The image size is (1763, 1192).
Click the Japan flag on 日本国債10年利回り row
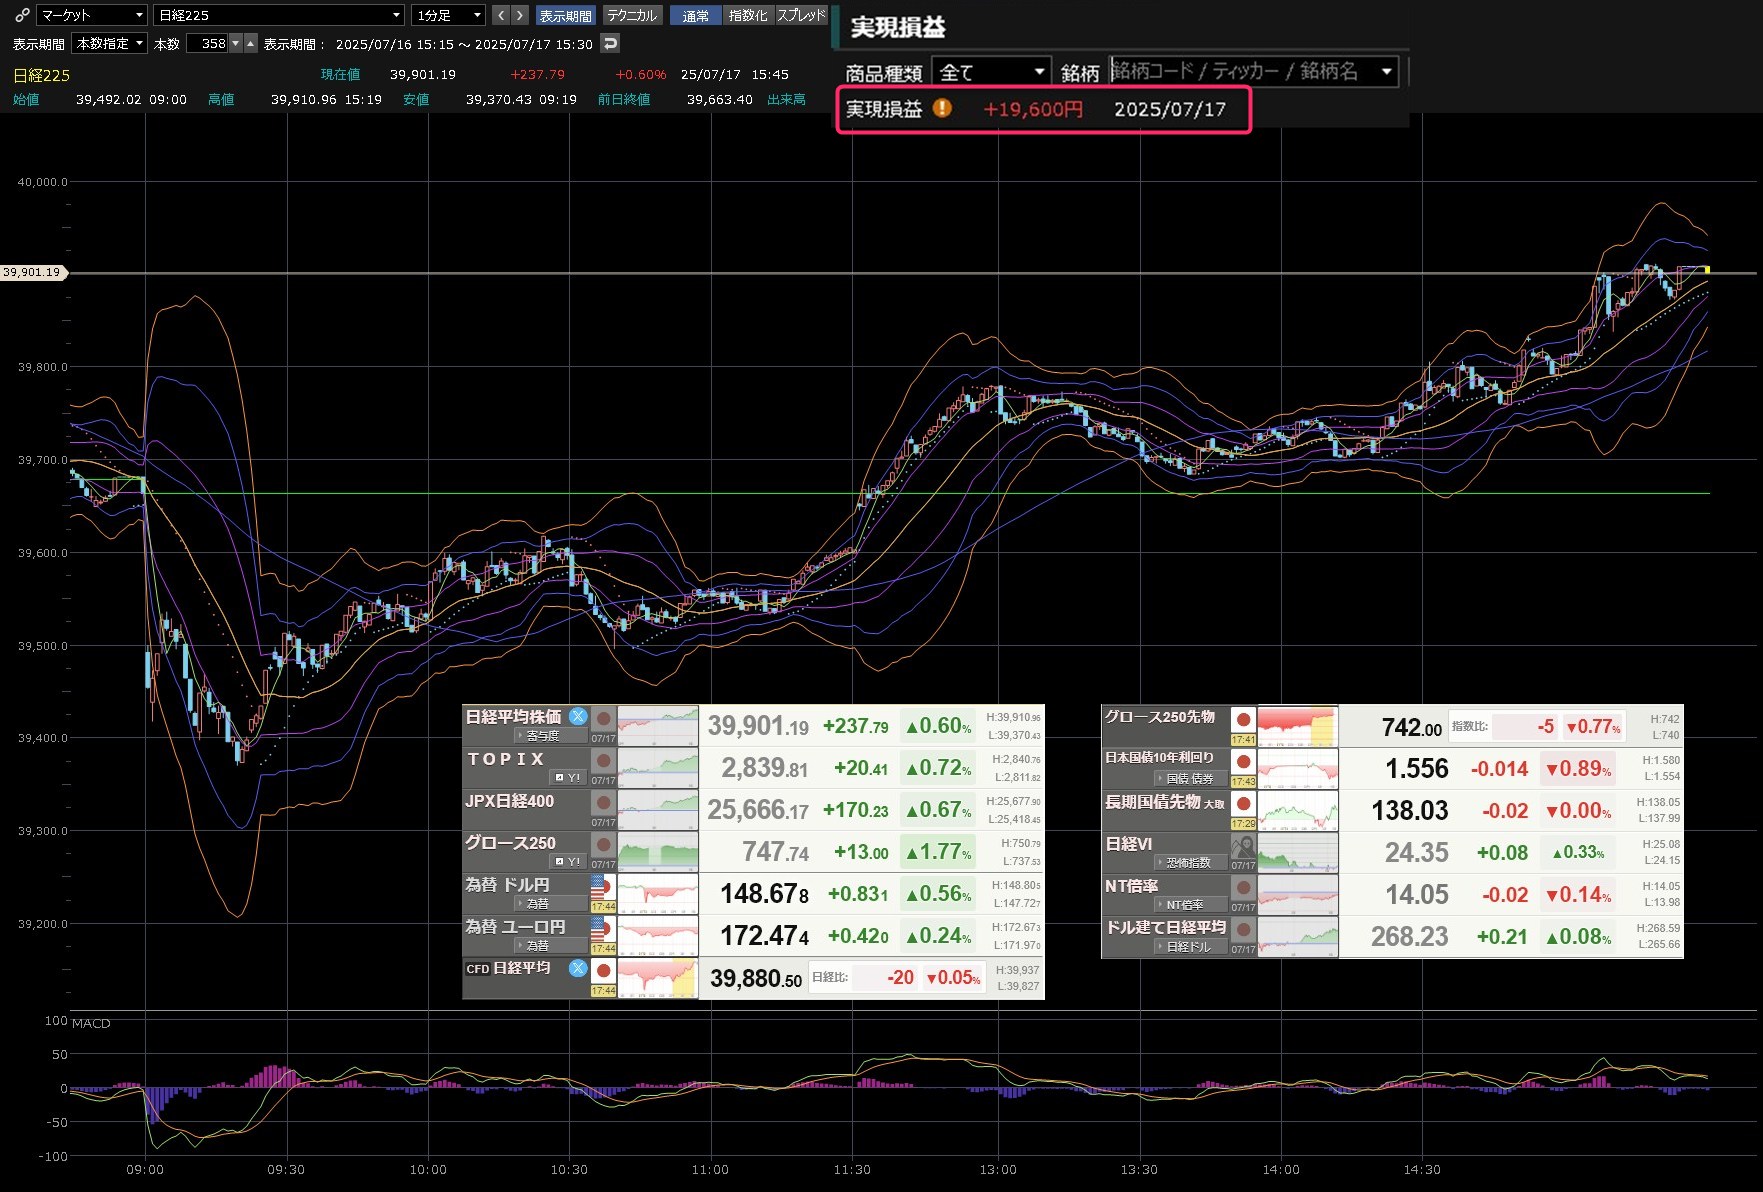click(1243, 761)
